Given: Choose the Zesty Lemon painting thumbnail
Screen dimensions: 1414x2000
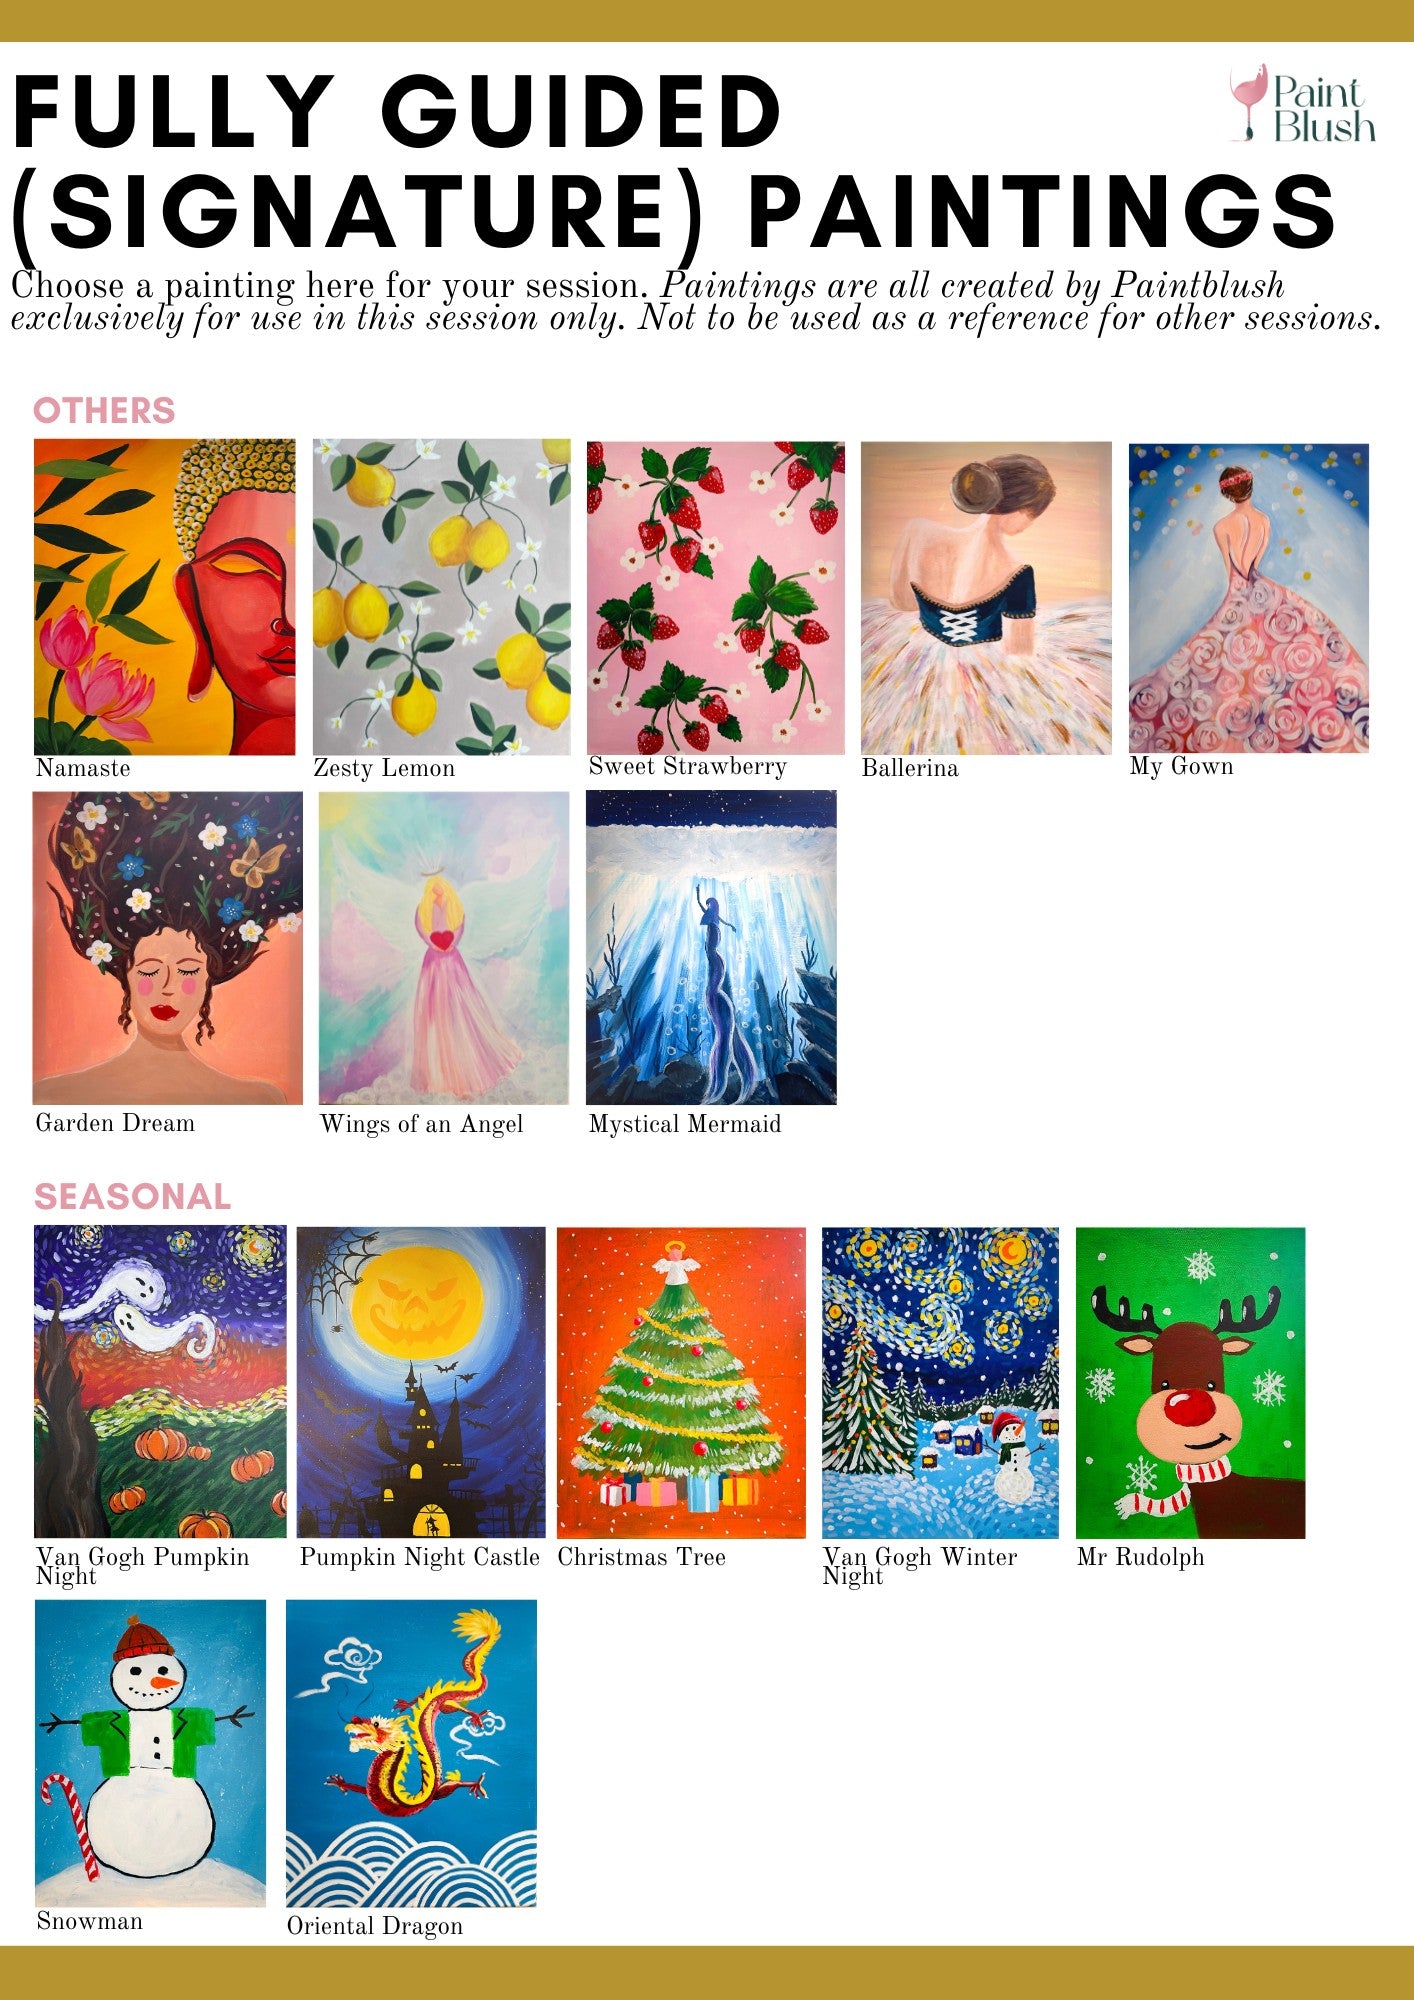Looking at the screenshot, I should tap(442, 597).
